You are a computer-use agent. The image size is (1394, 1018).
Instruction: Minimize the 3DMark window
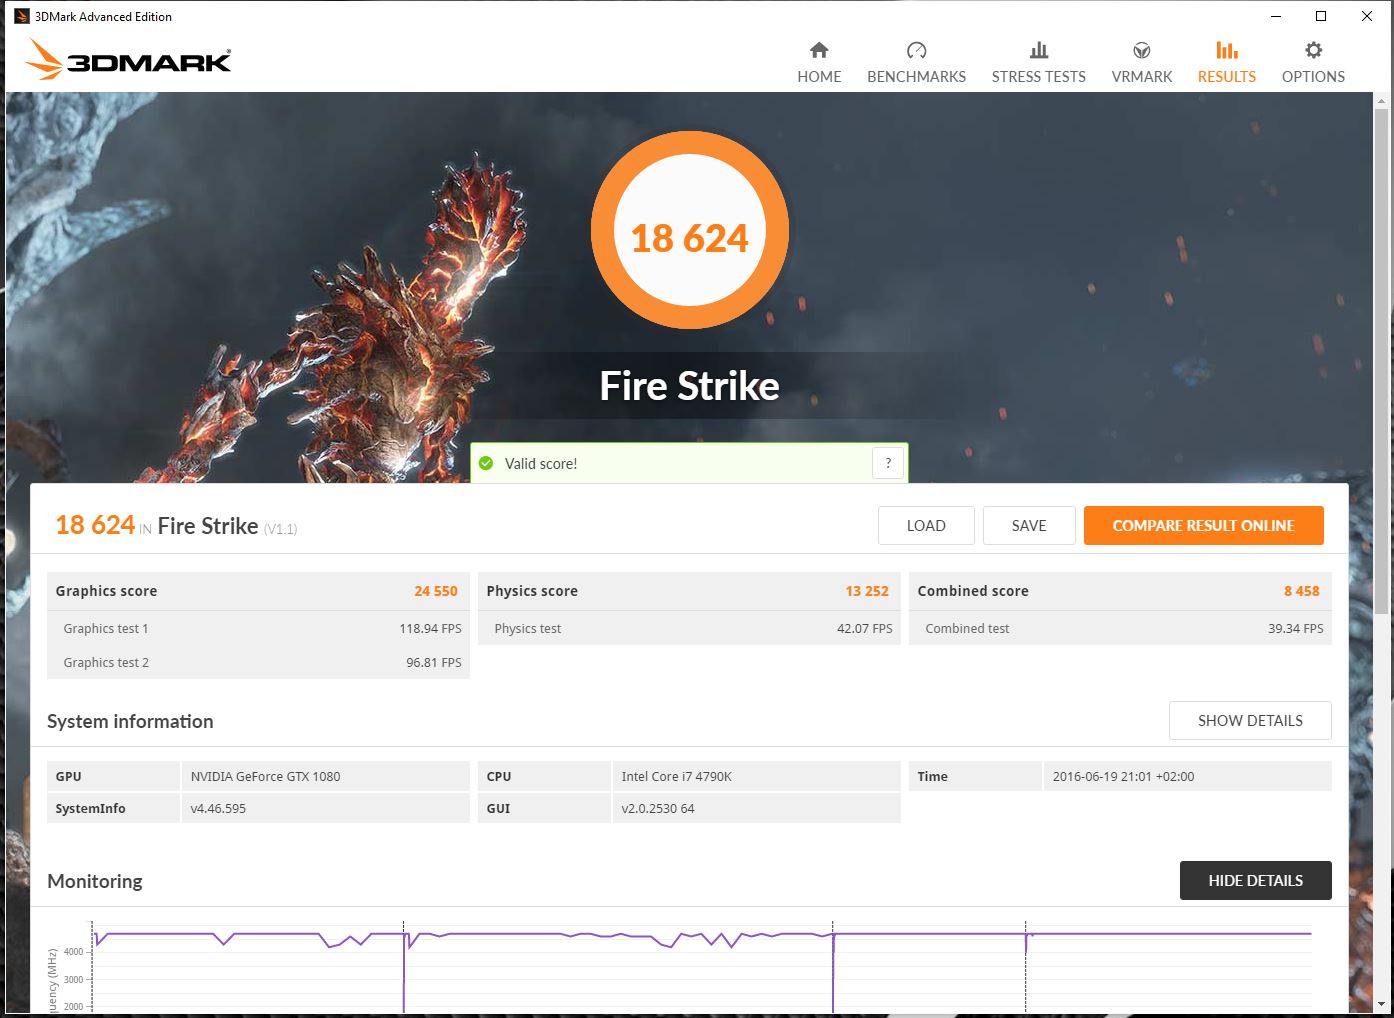coord(1277,16)
